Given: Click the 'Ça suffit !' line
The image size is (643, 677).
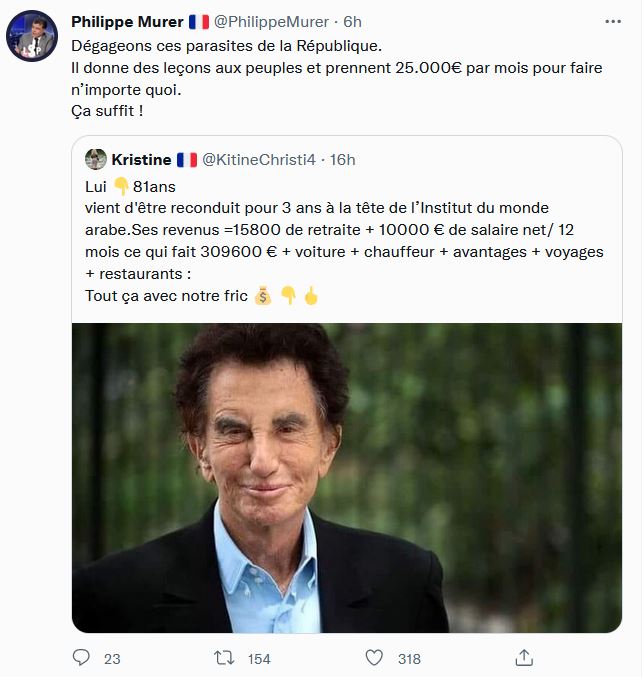Looking at the screenshot, I should [x=107, y=110].
